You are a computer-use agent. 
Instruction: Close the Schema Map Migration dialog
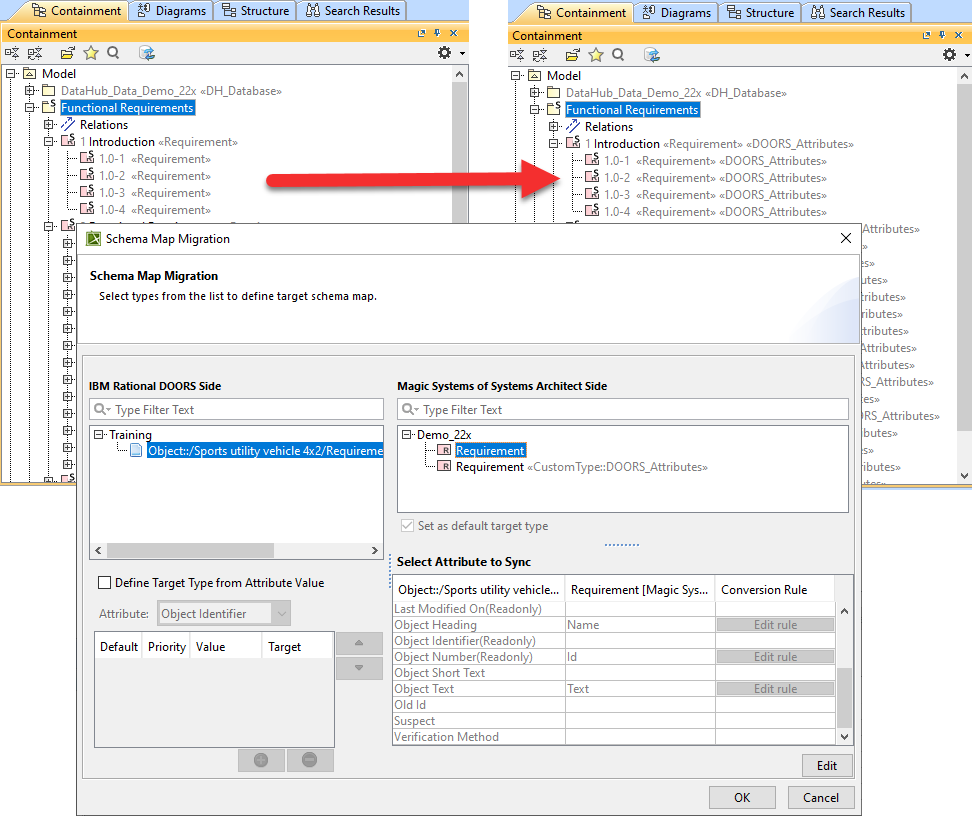point(846,238)
